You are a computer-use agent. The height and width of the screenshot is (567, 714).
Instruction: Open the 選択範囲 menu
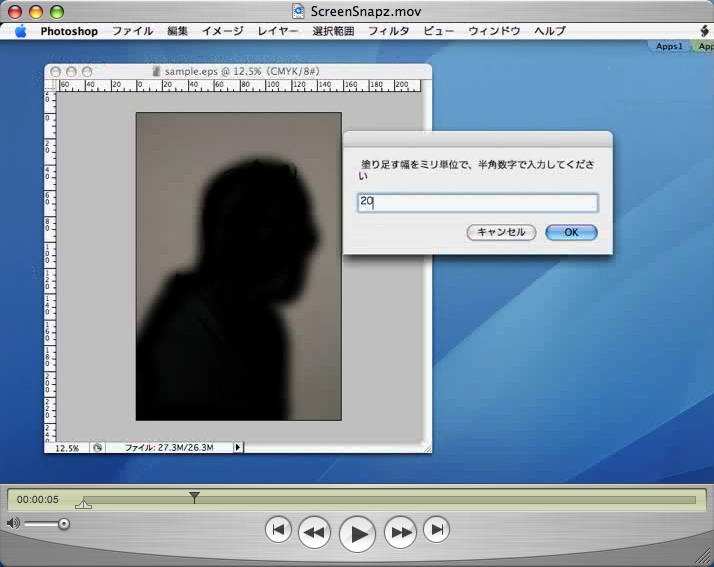pos(333,31)
